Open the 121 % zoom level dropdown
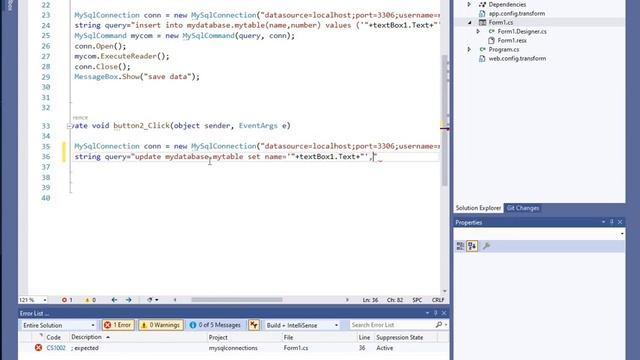The height and width of the screenshot is (360, 640). point(45,300)
